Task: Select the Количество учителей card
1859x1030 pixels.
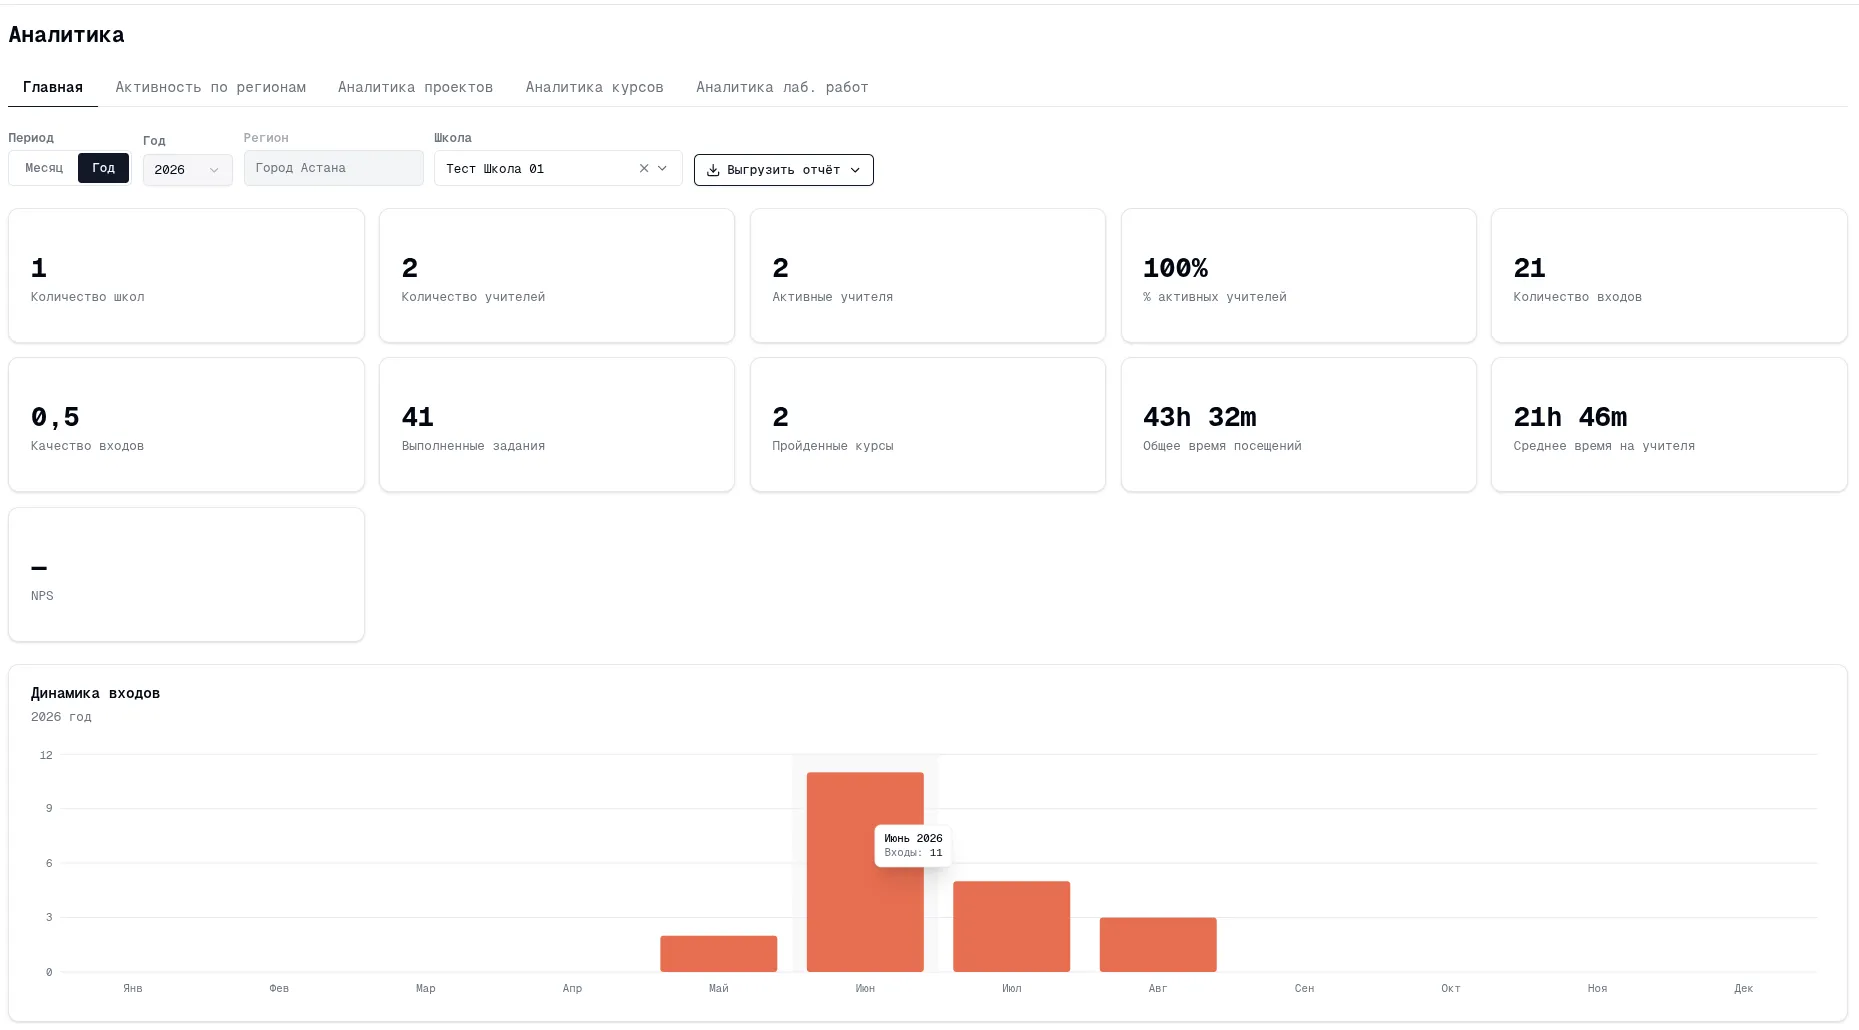Action: click(557, 276)
